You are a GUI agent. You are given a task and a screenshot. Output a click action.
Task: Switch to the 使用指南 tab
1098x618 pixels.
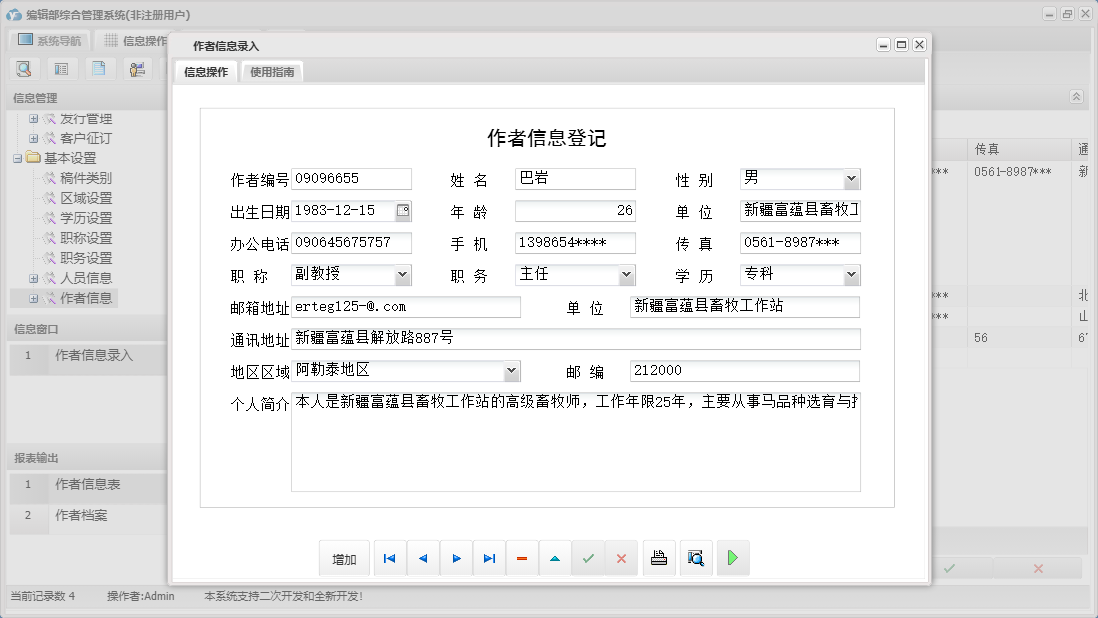pyautogui.click(x=272, y=71)
